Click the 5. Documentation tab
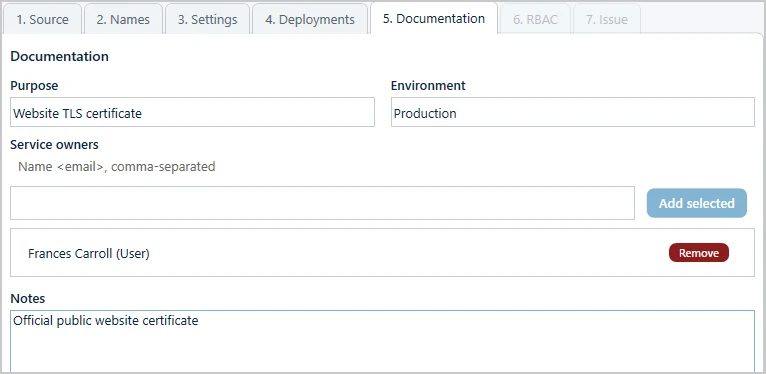This screenshot has width=766, height=374. point(434,19)
